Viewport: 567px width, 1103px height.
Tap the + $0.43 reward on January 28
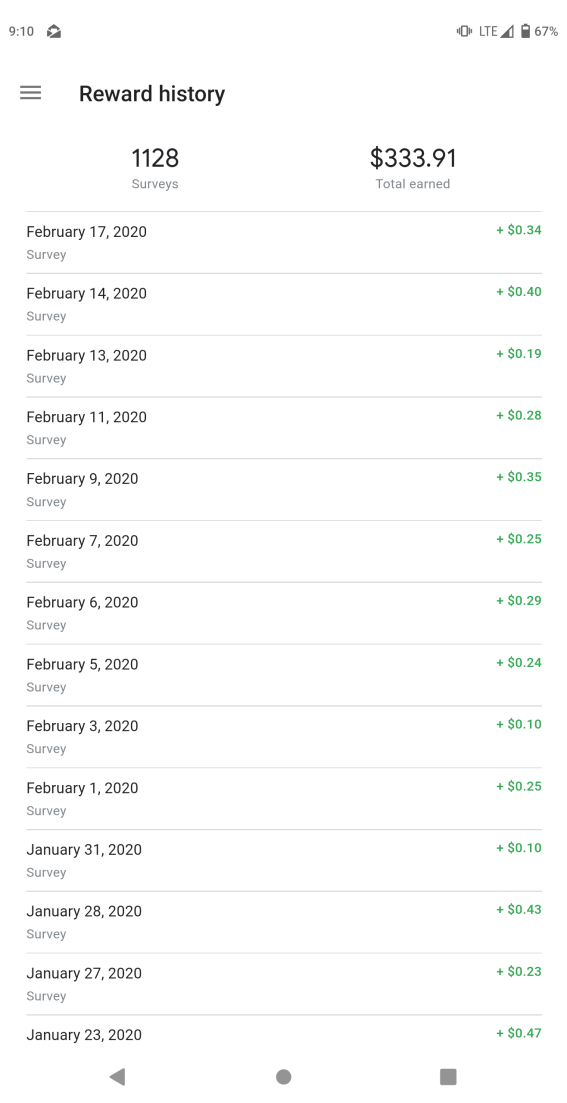tap(519, 909)
